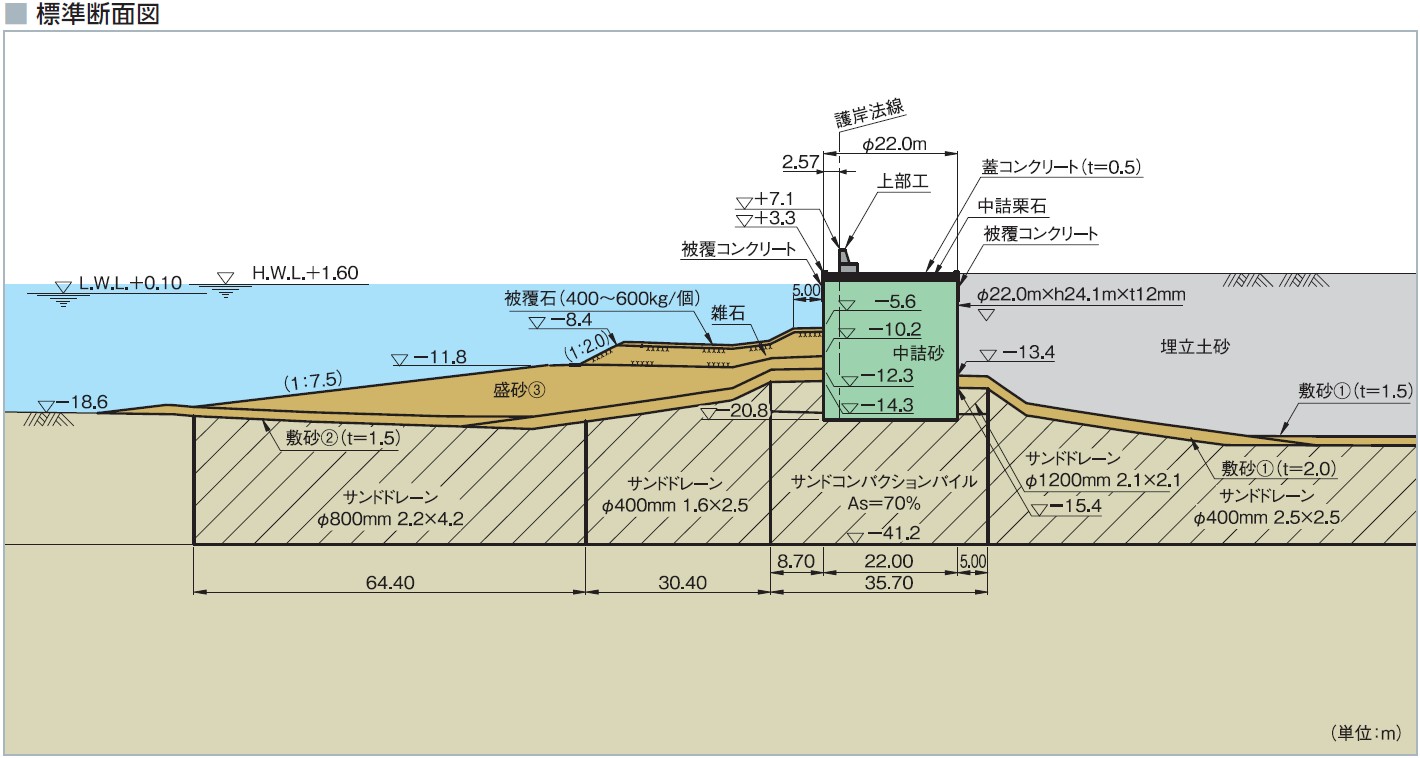Select the サンドコンパクションパイル As=70% label
Viewport: 1420px width, 758px height.
click(x=883, y=492)
